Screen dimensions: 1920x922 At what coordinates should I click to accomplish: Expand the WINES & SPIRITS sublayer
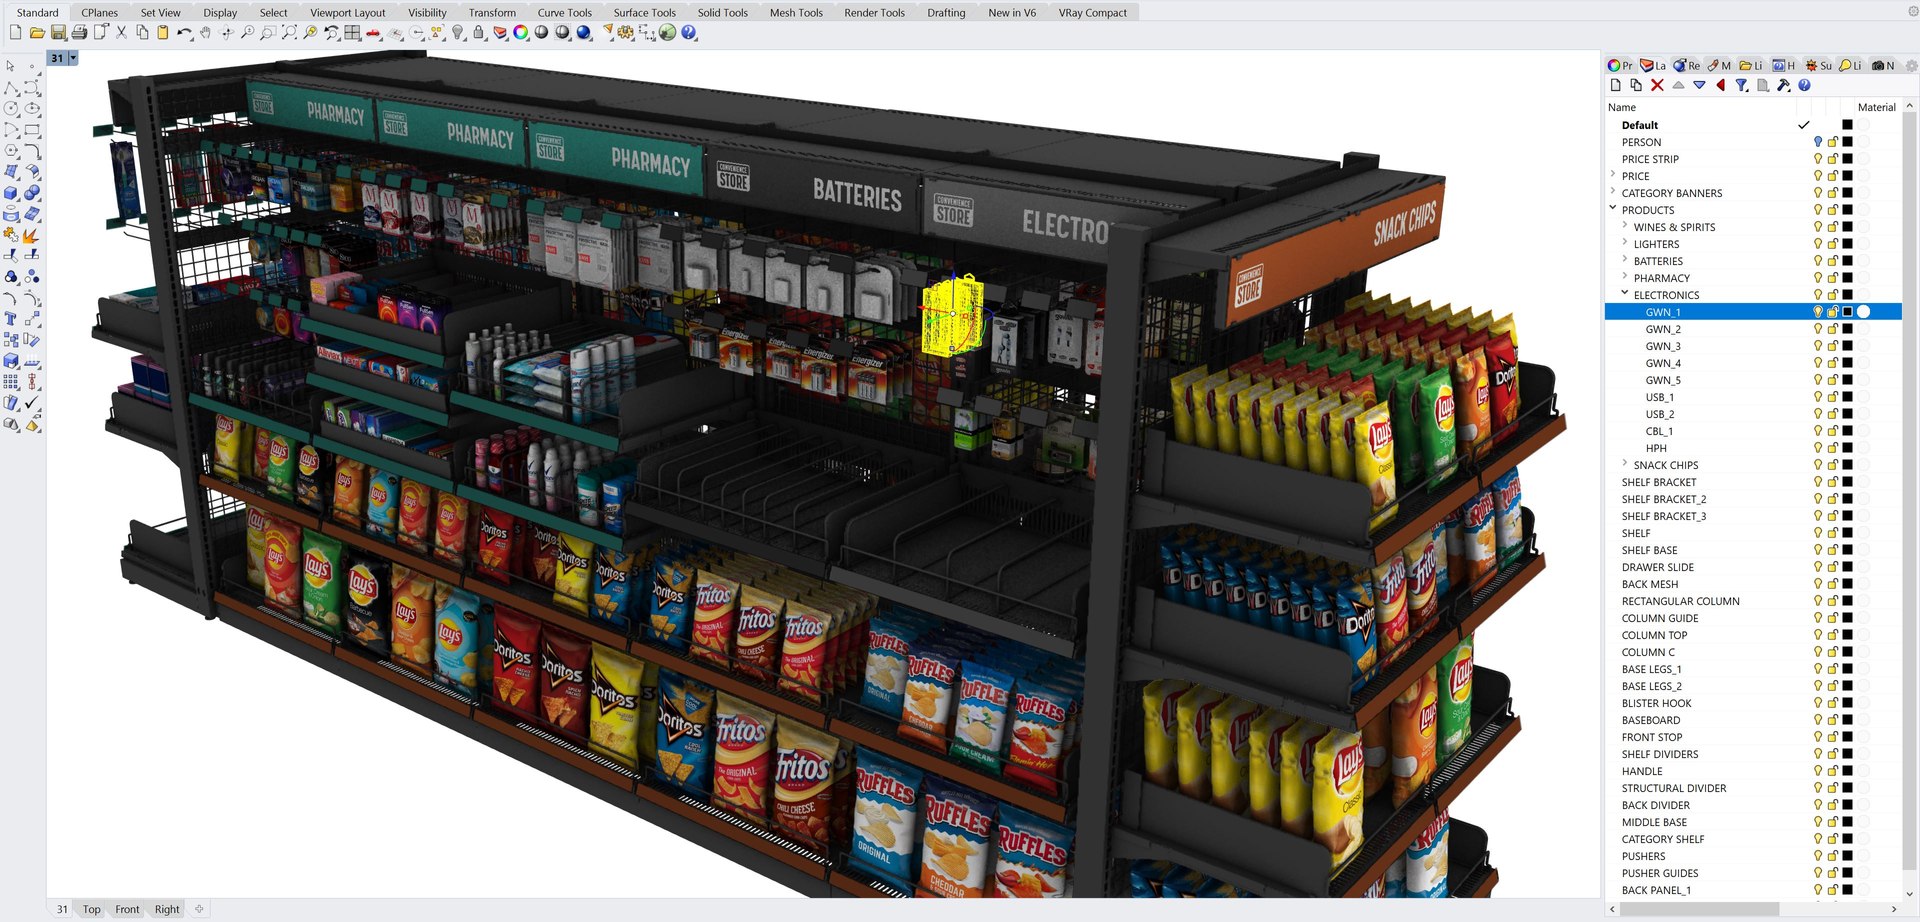pos(1625,226)
